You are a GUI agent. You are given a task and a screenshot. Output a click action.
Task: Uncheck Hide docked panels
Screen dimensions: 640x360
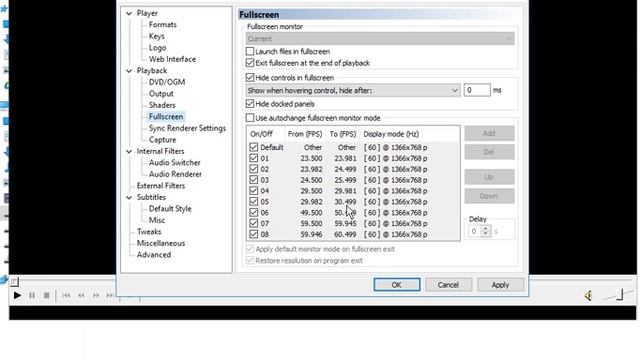point(250,104)
